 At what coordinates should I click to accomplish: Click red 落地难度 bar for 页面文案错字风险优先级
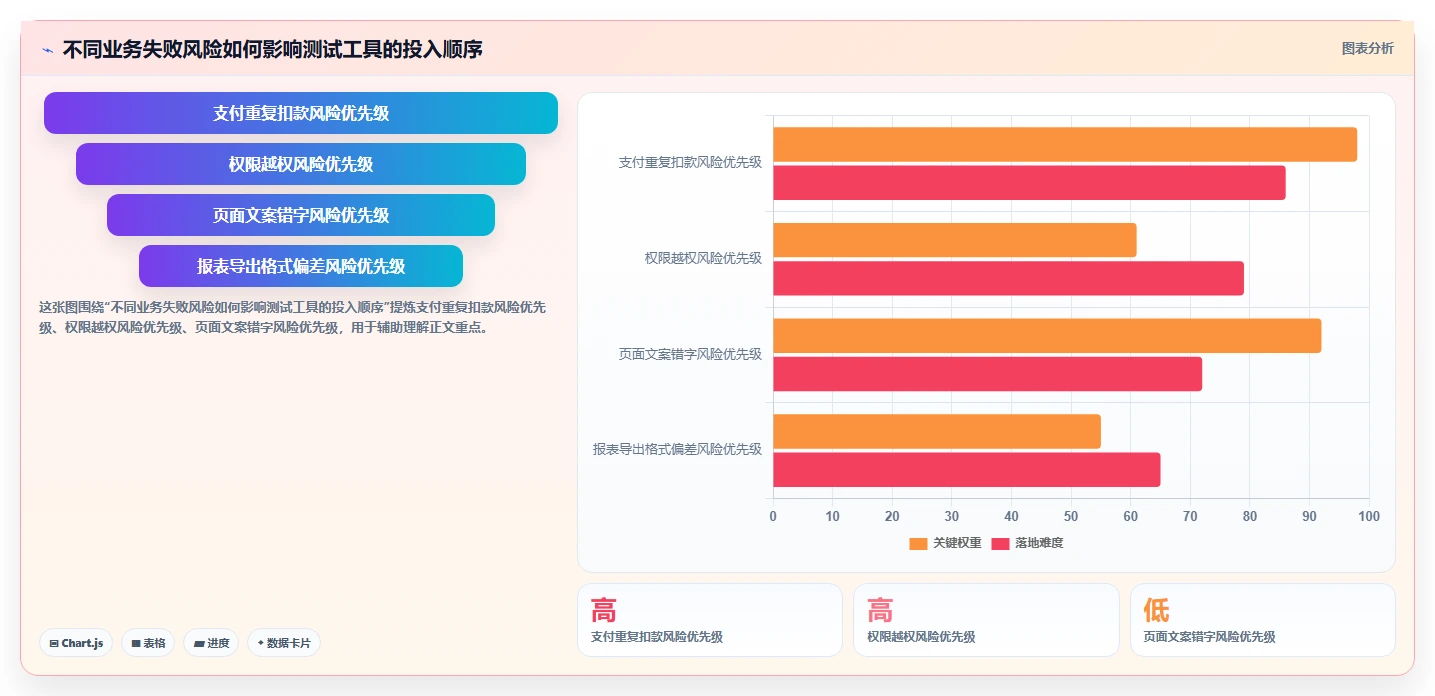(x=987, y=374)
